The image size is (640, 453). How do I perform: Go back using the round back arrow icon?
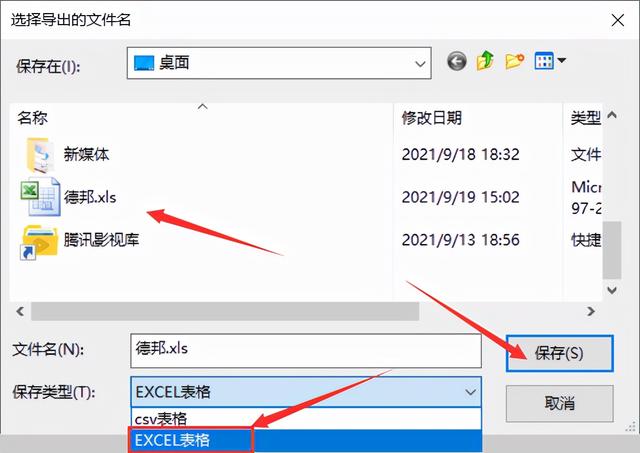(456, 62)
